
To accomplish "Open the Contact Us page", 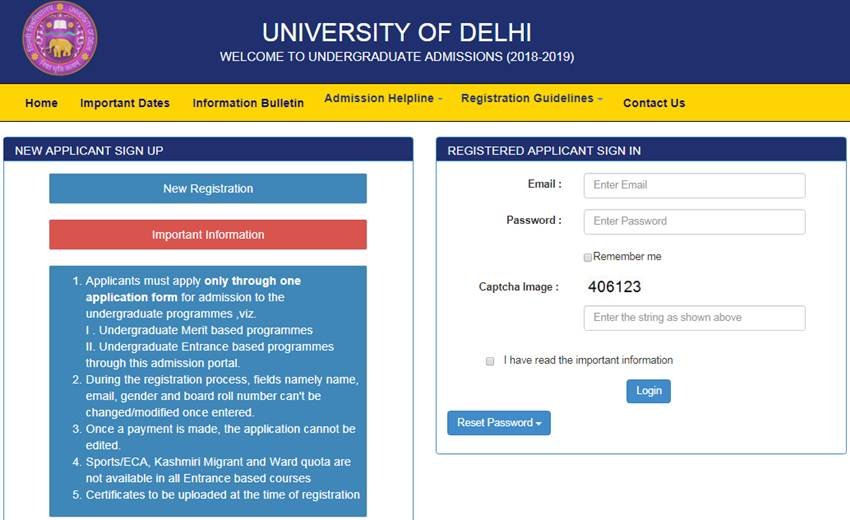I will tap(654, 103).
